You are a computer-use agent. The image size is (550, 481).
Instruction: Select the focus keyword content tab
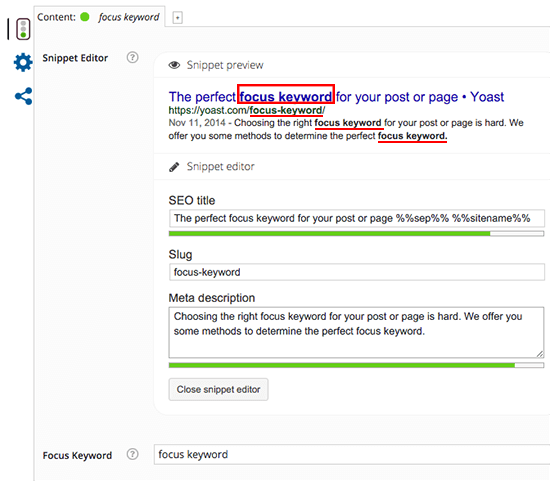click(99, 16)
